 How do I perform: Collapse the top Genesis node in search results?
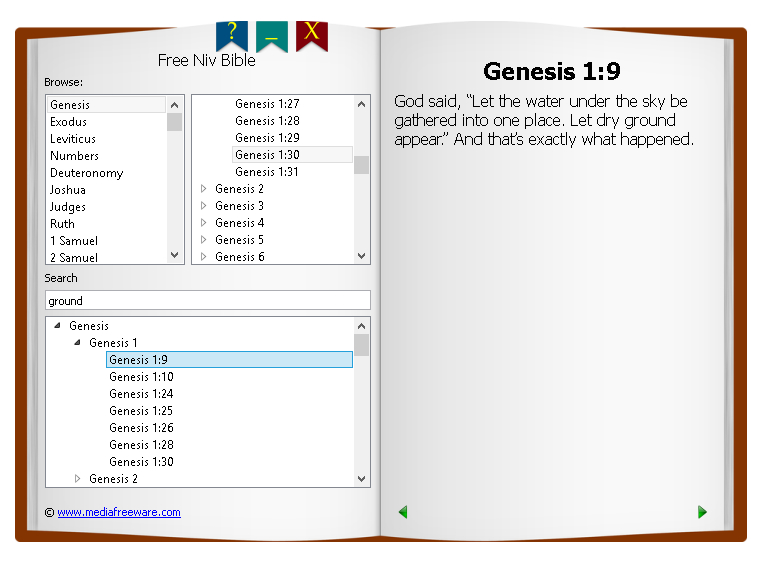point(57,326)
